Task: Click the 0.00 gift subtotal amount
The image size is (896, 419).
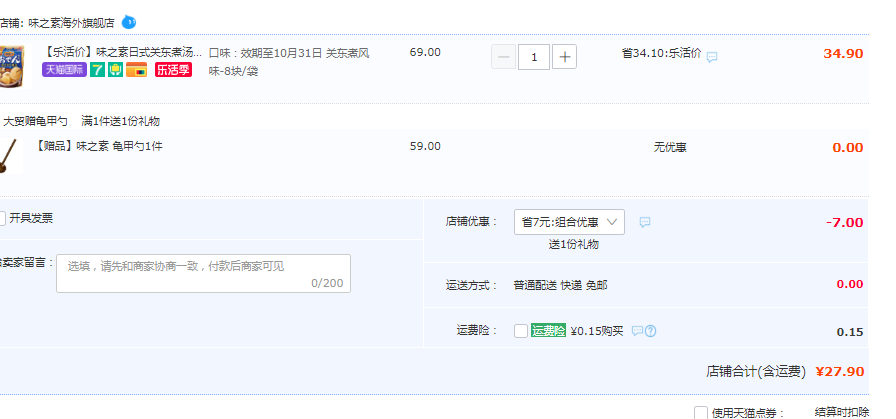Action: click(x=847, y=147)
